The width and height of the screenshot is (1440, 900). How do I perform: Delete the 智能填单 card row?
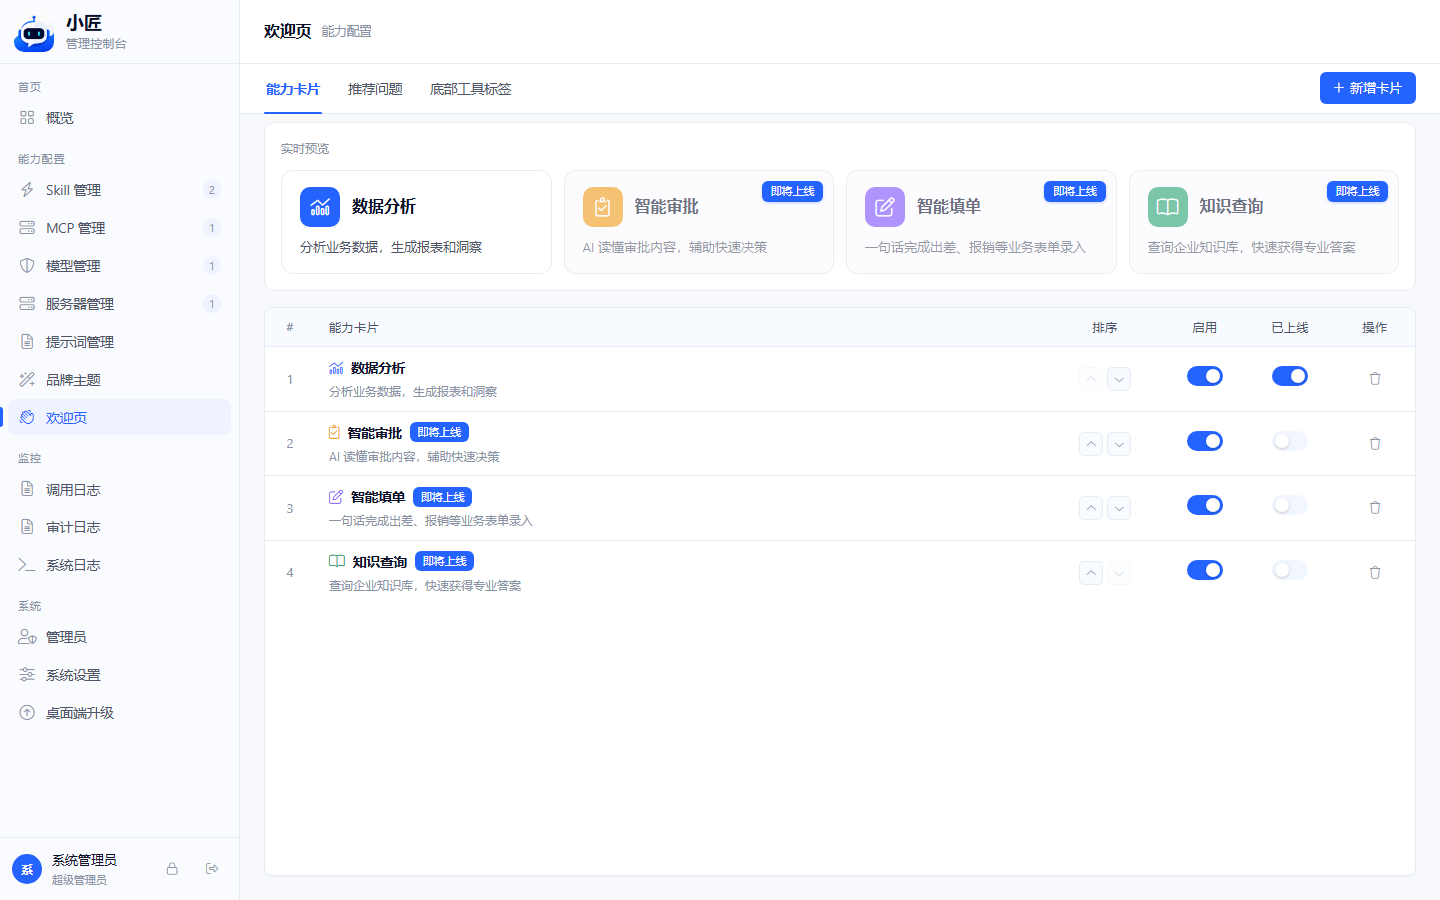coord(1375,508)
